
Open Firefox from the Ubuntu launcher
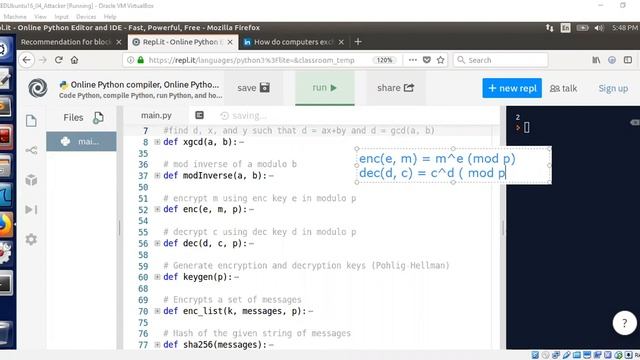[x=6, y=224]
